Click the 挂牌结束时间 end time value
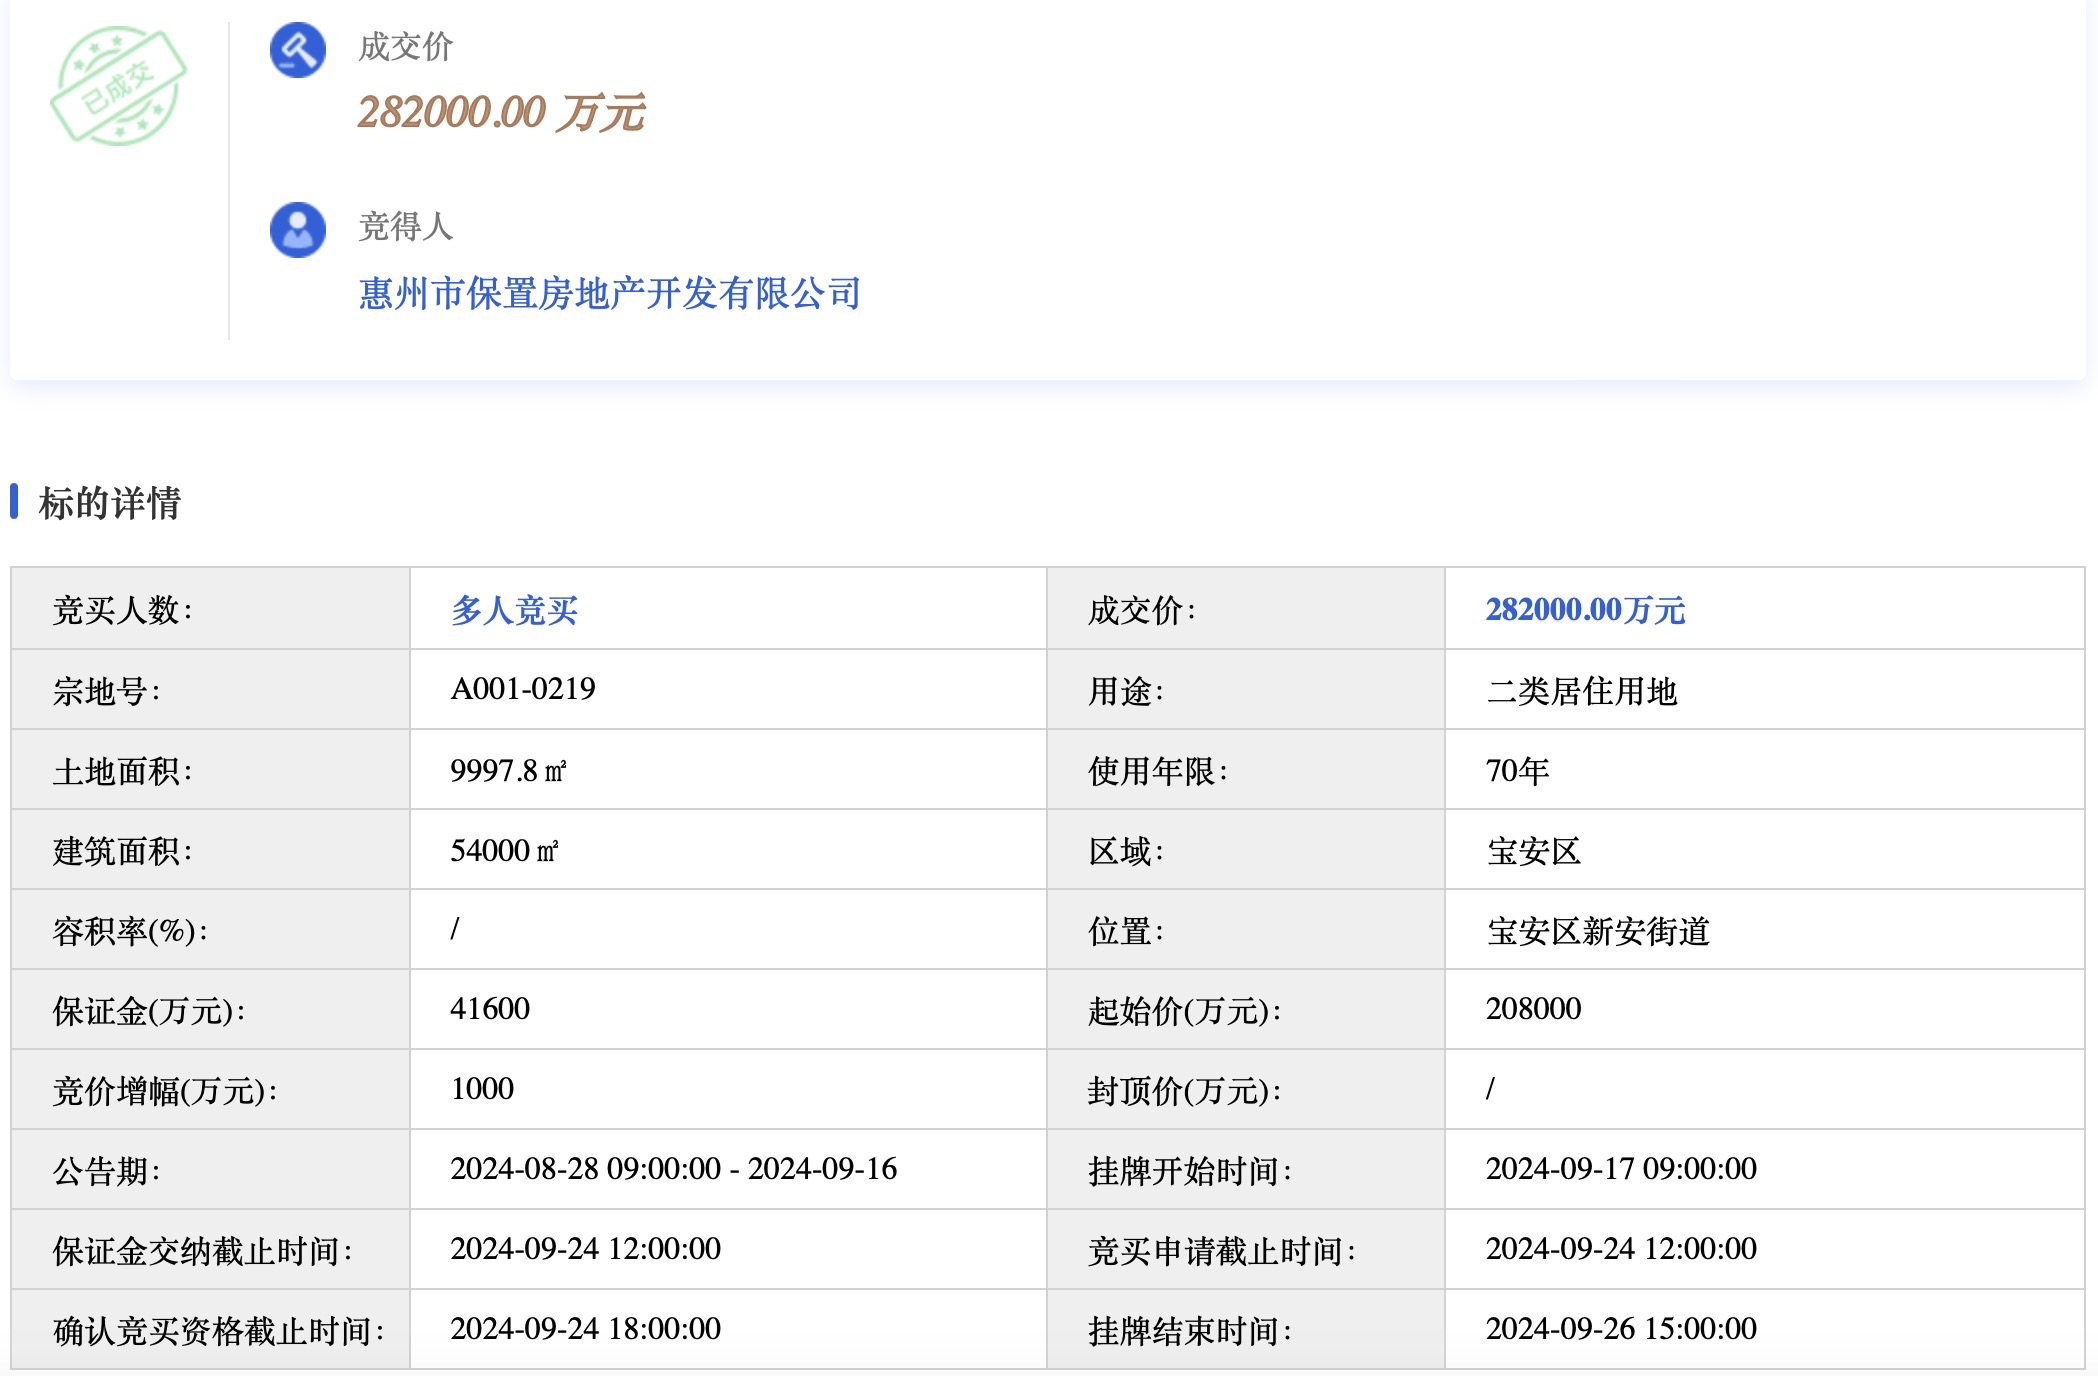 click(x=1620, y=1329)
